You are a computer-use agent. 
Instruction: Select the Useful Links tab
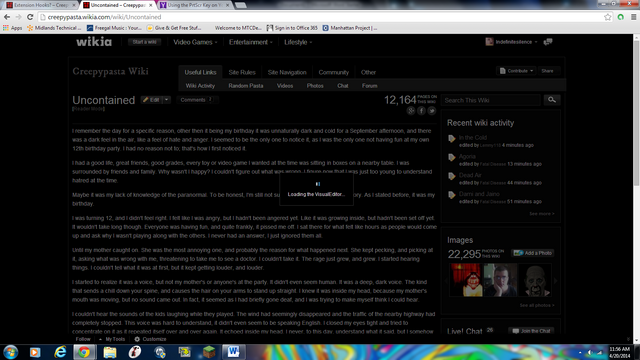(x=200, y=72)
